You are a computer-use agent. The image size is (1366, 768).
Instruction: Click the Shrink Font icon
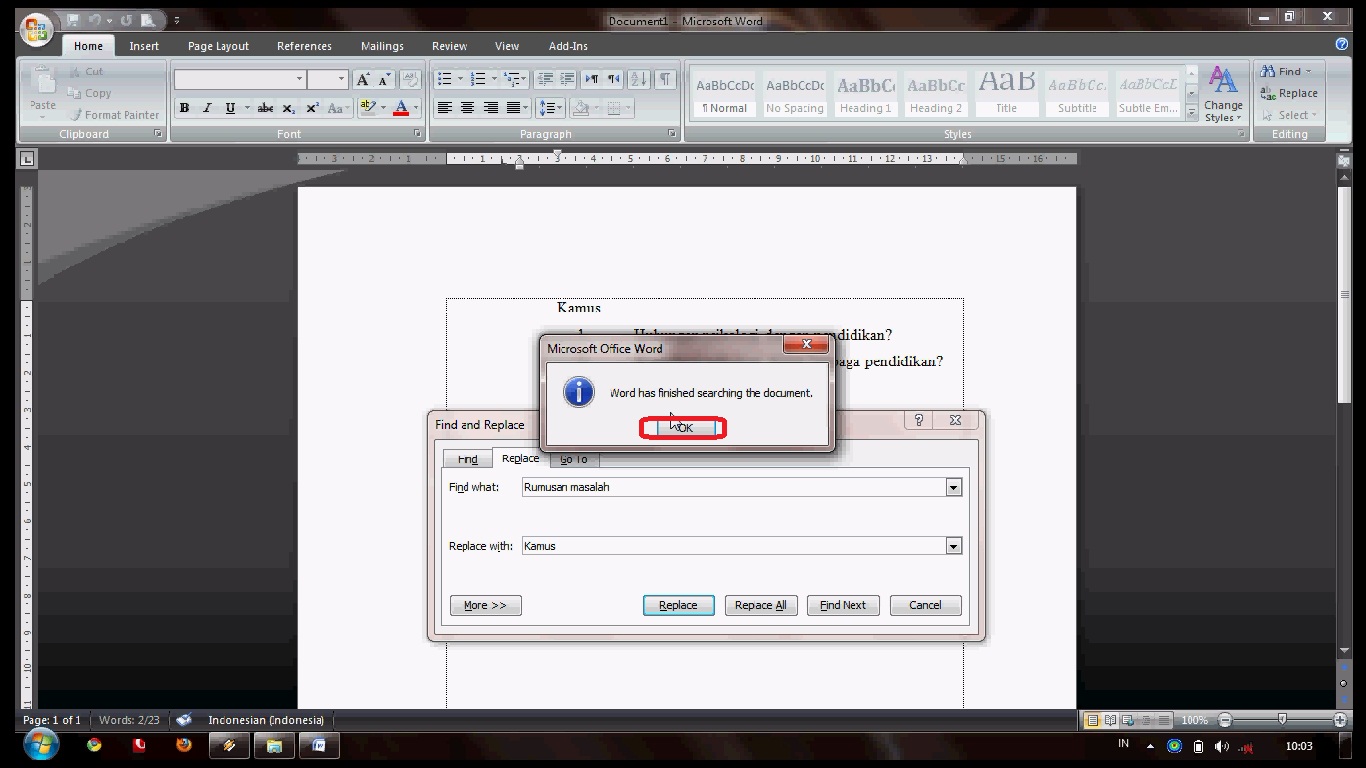(384, 79)
